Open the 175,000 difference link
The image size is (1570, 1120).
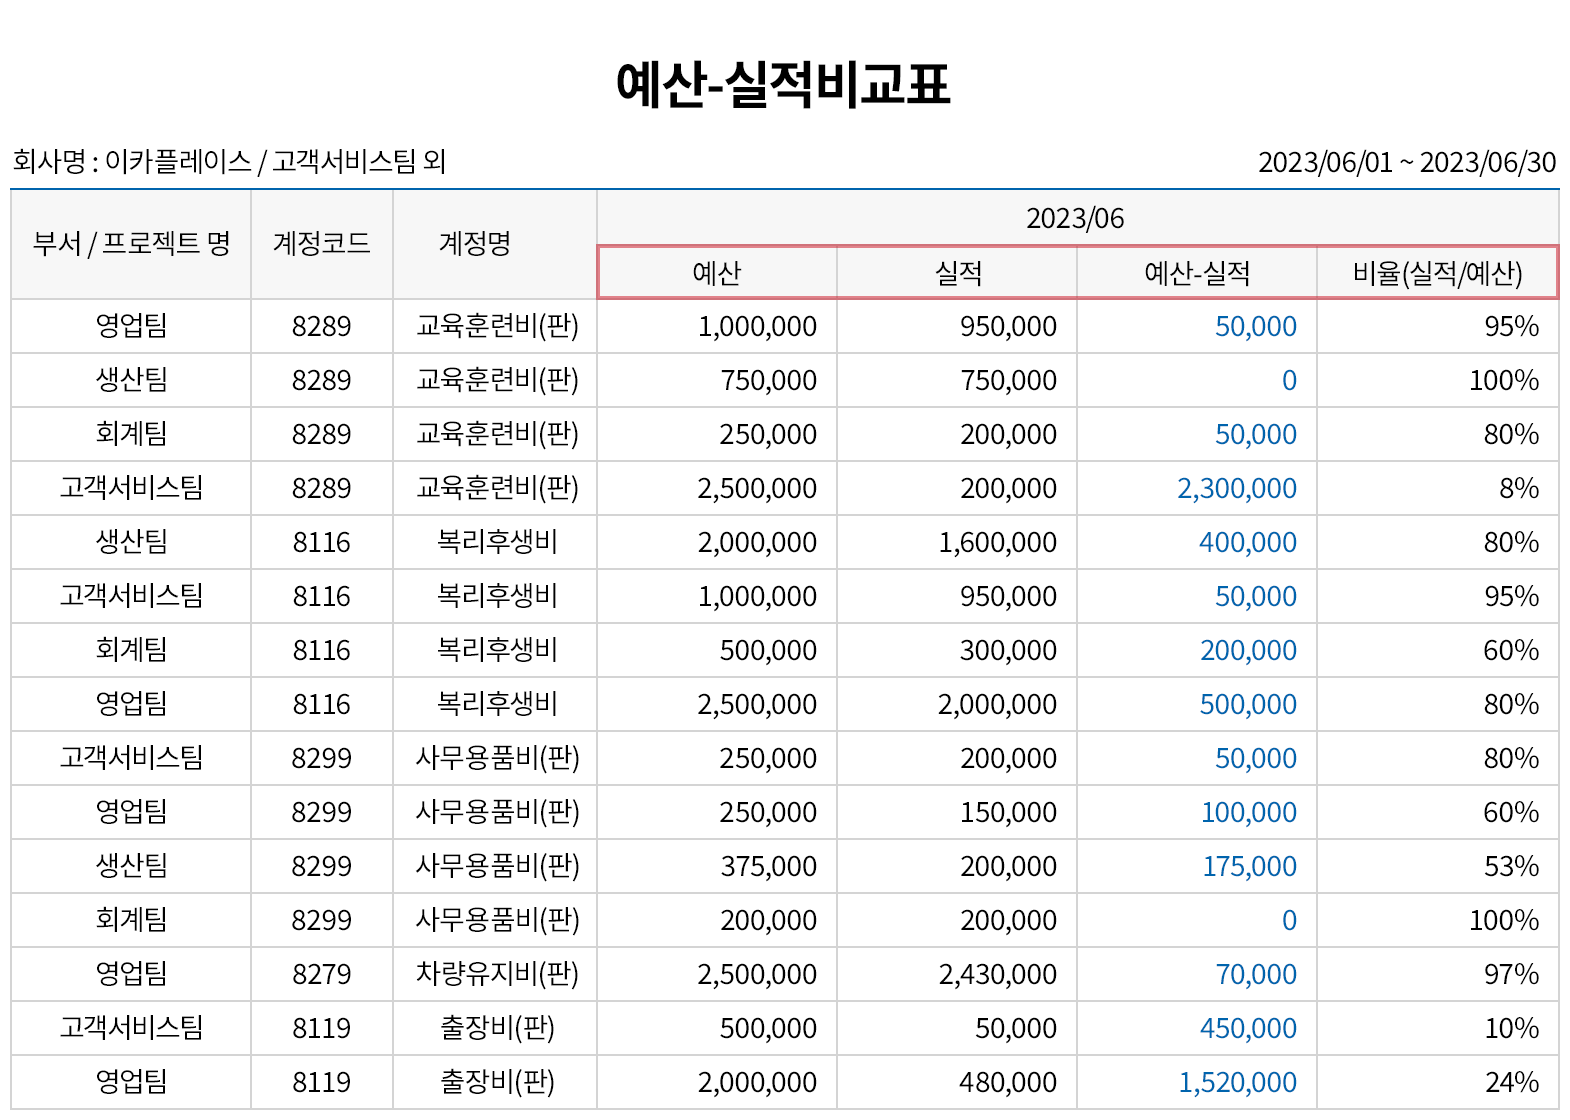[1249, 866]
